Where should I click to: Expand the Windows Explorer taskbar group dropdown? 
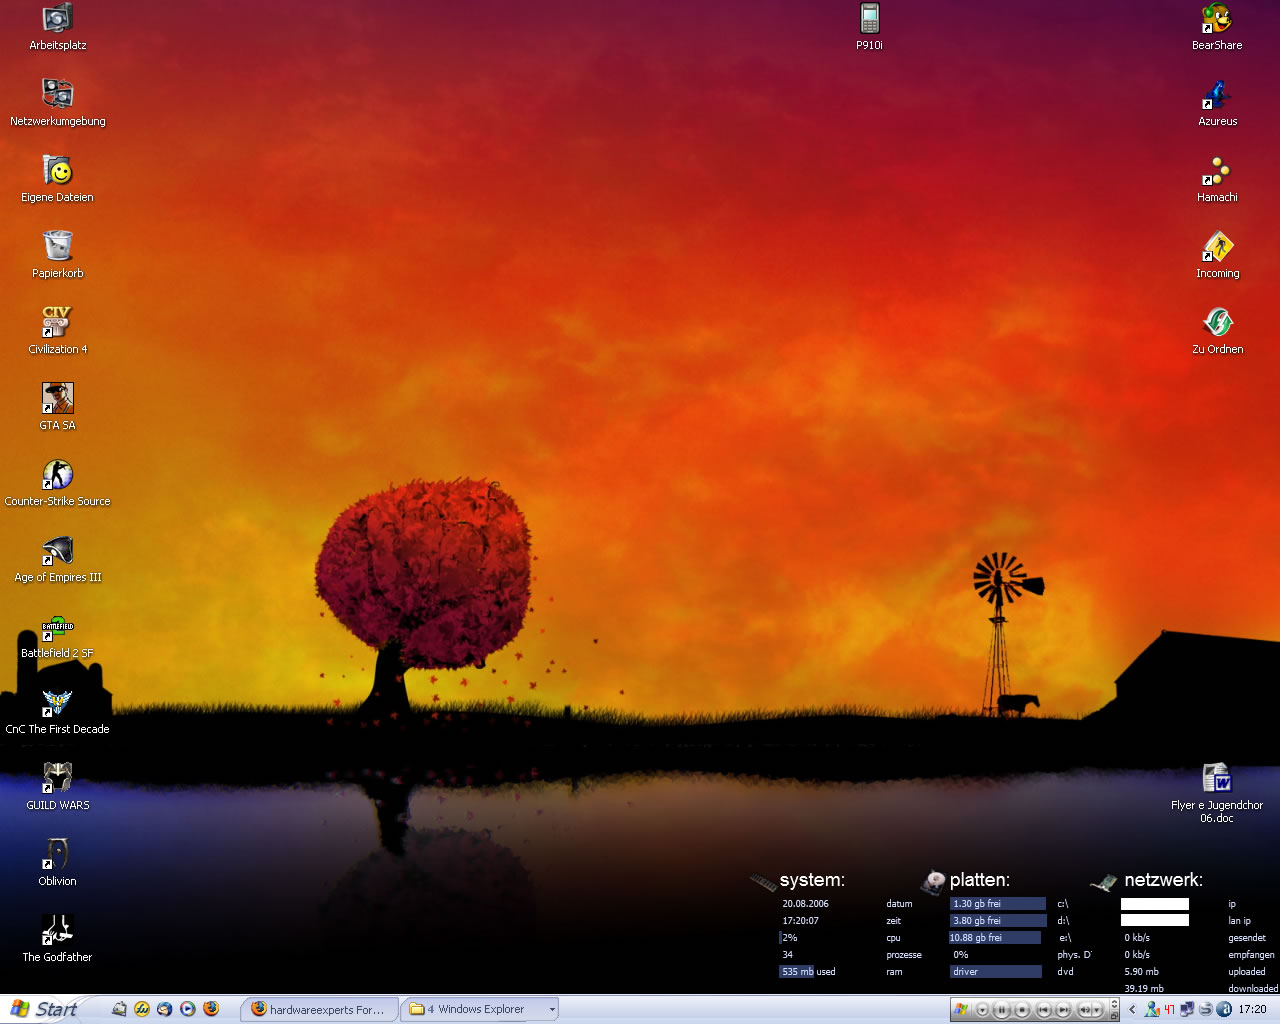pos(551,1010)
